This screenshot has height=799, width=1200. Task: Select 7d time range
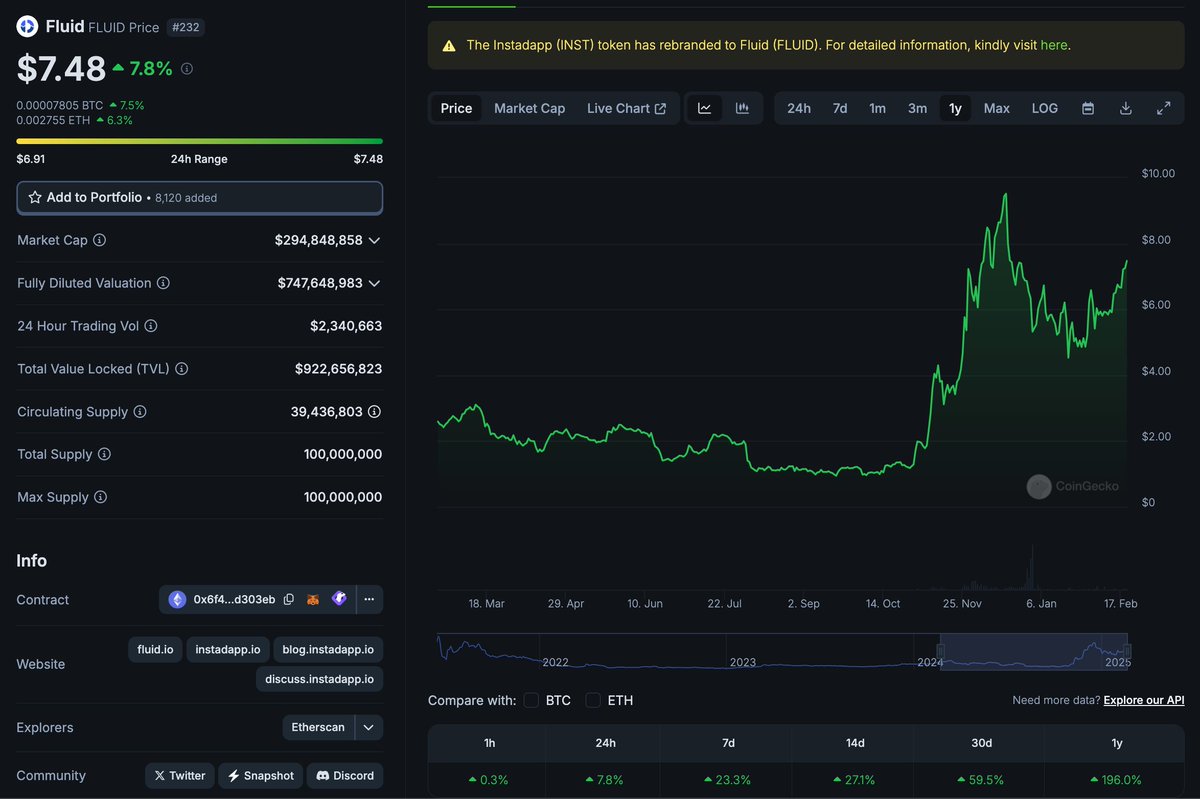click(840, 108)
